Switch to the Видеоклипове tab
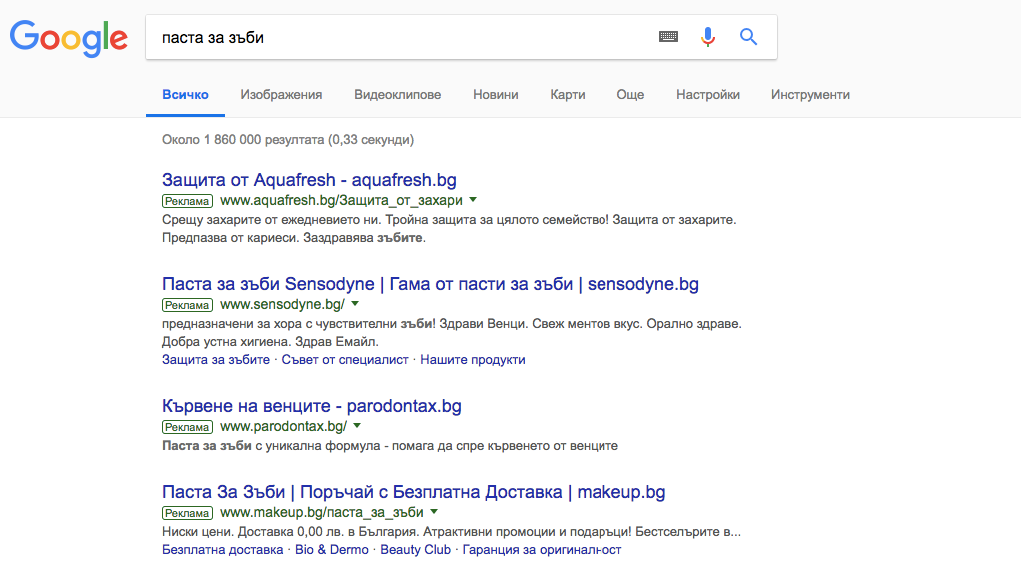This screenshot has width=1021, height=575. click(397, 95)
